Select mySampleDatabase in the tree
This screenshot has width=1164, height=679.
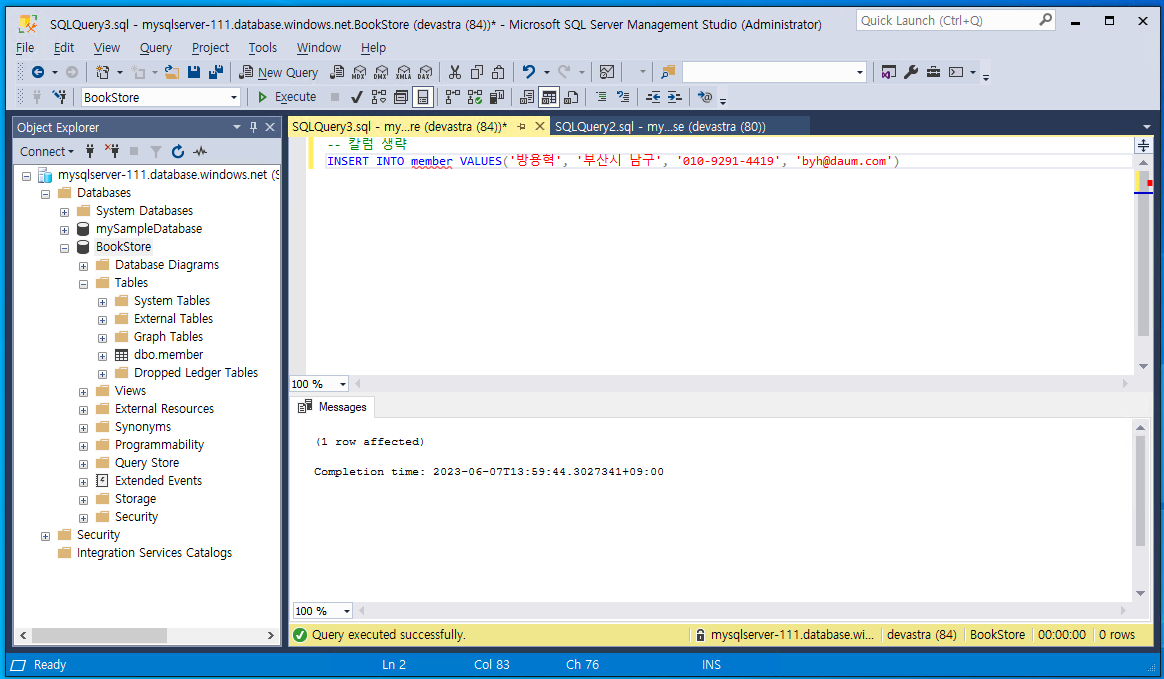(x=148, y=229)
